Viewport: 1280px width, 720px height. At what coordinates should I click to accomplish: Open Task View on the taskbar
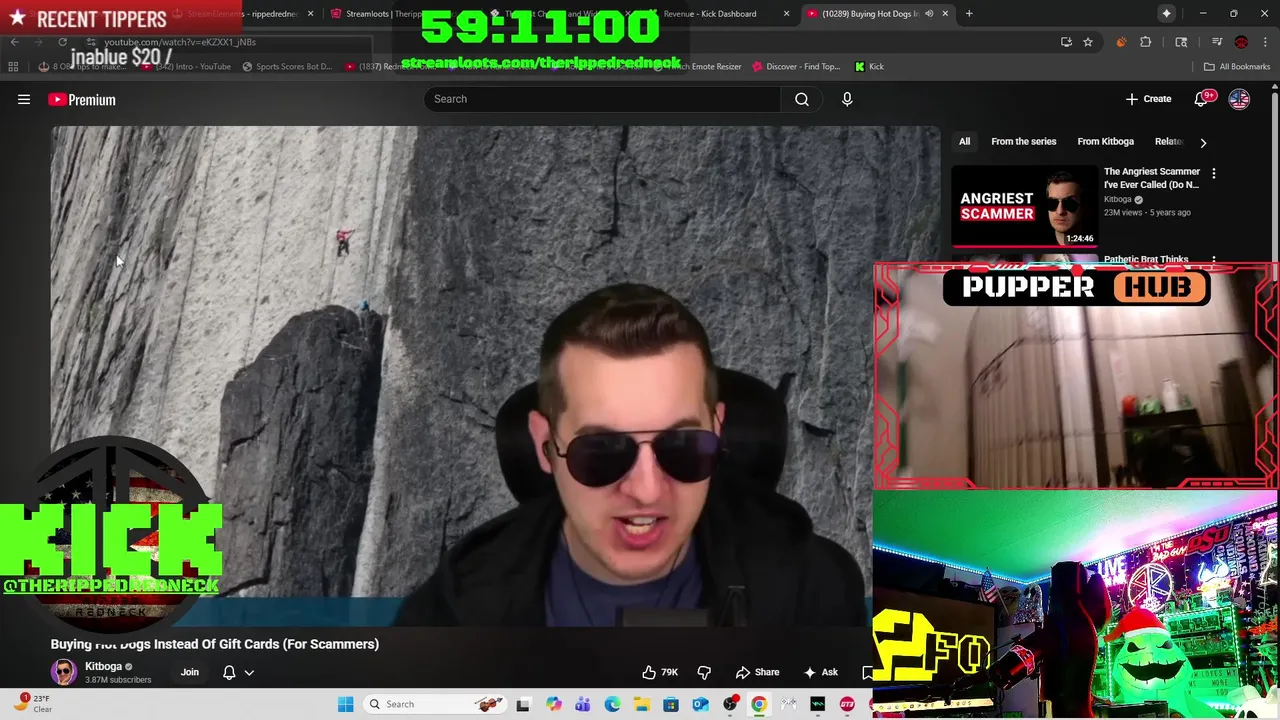[523, 705]
